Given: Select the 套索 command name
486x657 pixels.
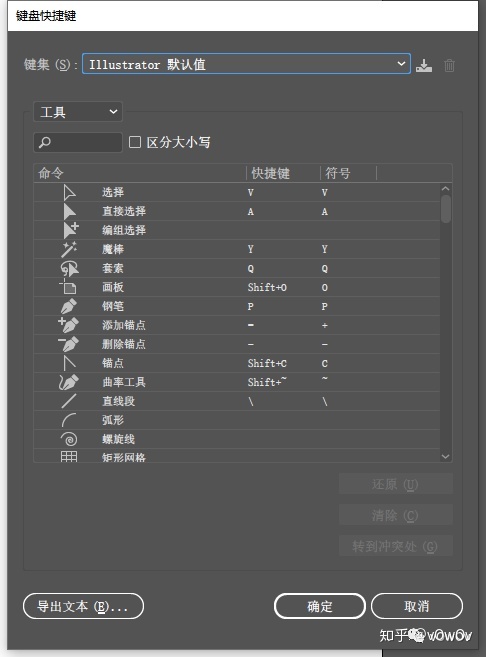Looking at the screenshot, I should pos(113,268).
